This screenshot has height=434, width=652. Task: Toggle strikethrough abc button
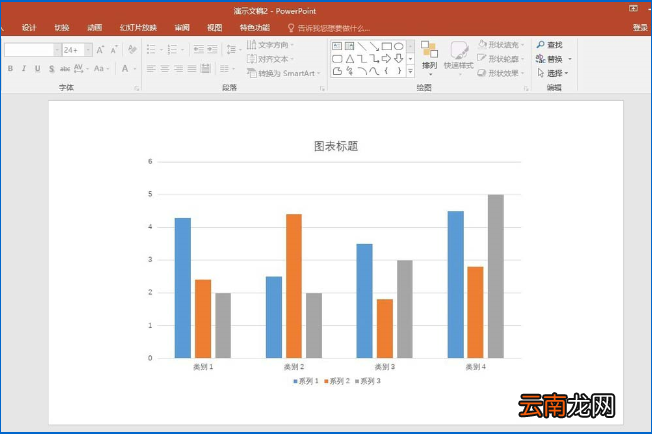point(65,69)
